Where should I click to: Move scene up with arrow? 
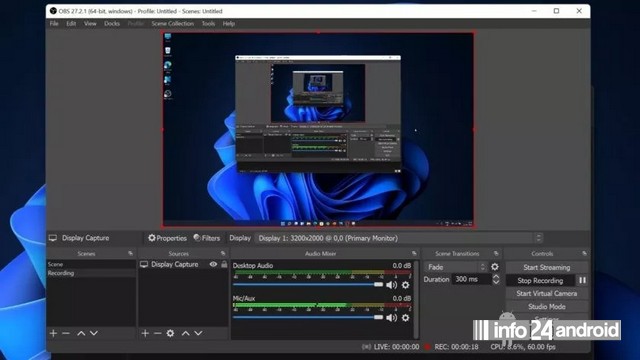81,333
